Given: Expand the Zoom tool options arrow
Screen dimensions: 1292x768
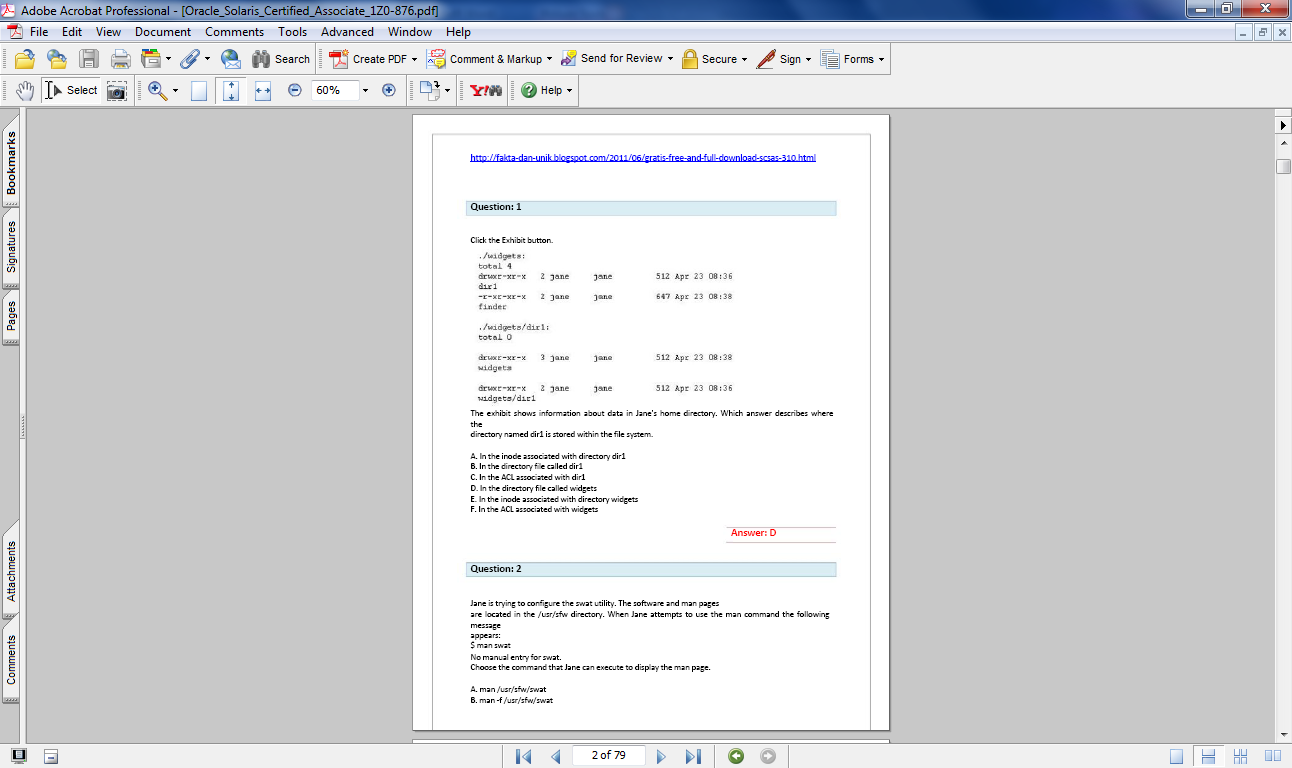Looking at the screenshot, I should 176,90.
